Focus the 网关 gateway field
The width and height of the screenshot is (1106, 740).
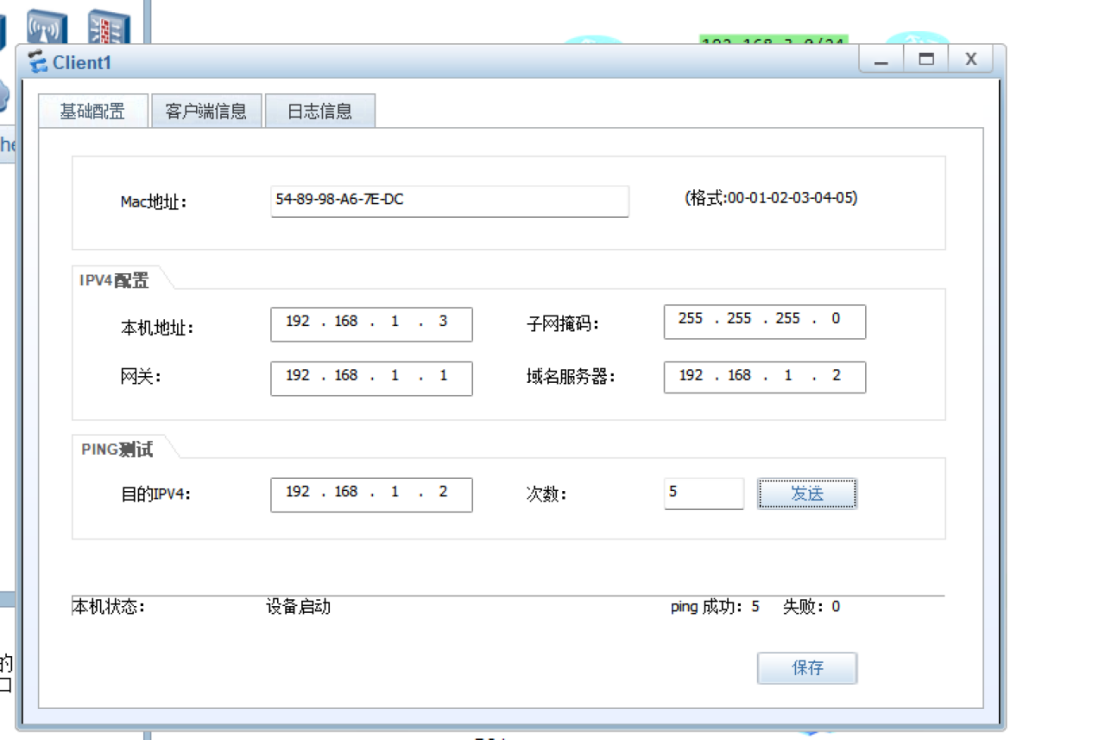point(371,378)
